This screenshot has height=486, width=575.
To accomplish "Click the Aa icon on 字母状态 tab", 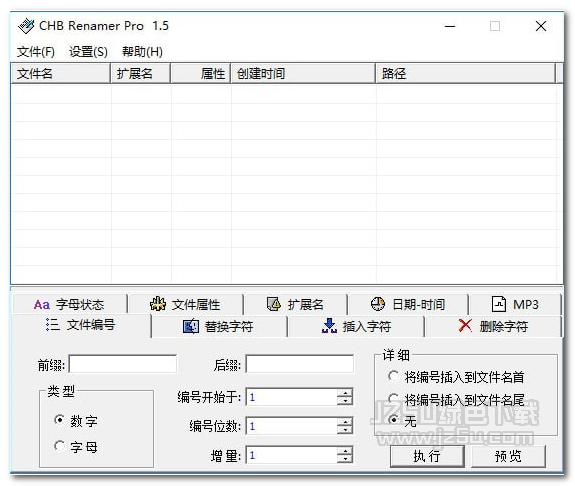I will point(41,305).
